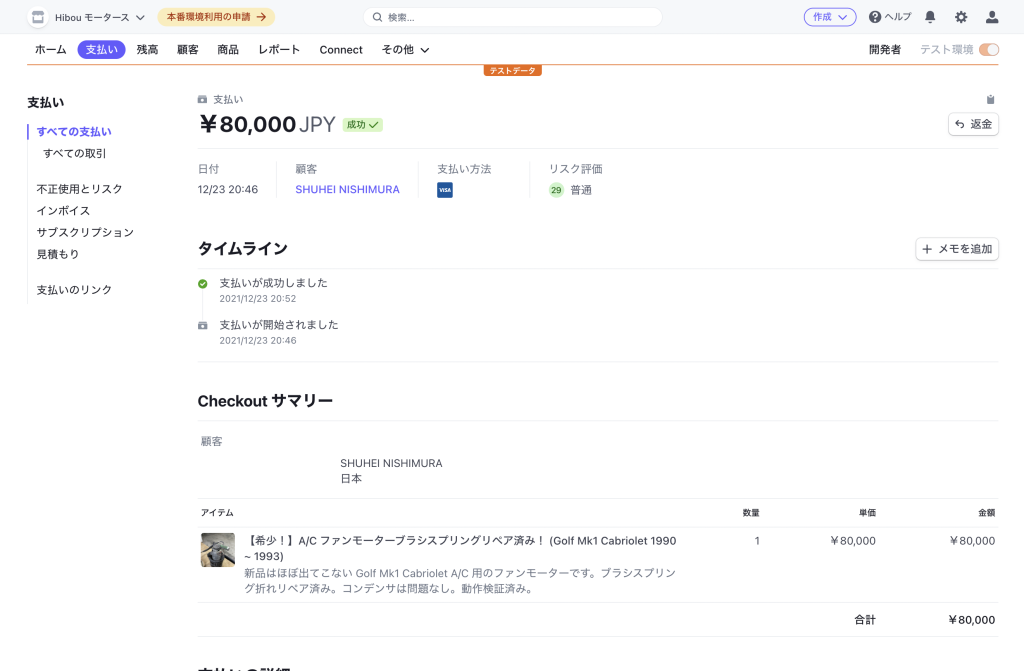Click the Hibou store logo icon
This screenshot has width=1024, height=671.
38,17
